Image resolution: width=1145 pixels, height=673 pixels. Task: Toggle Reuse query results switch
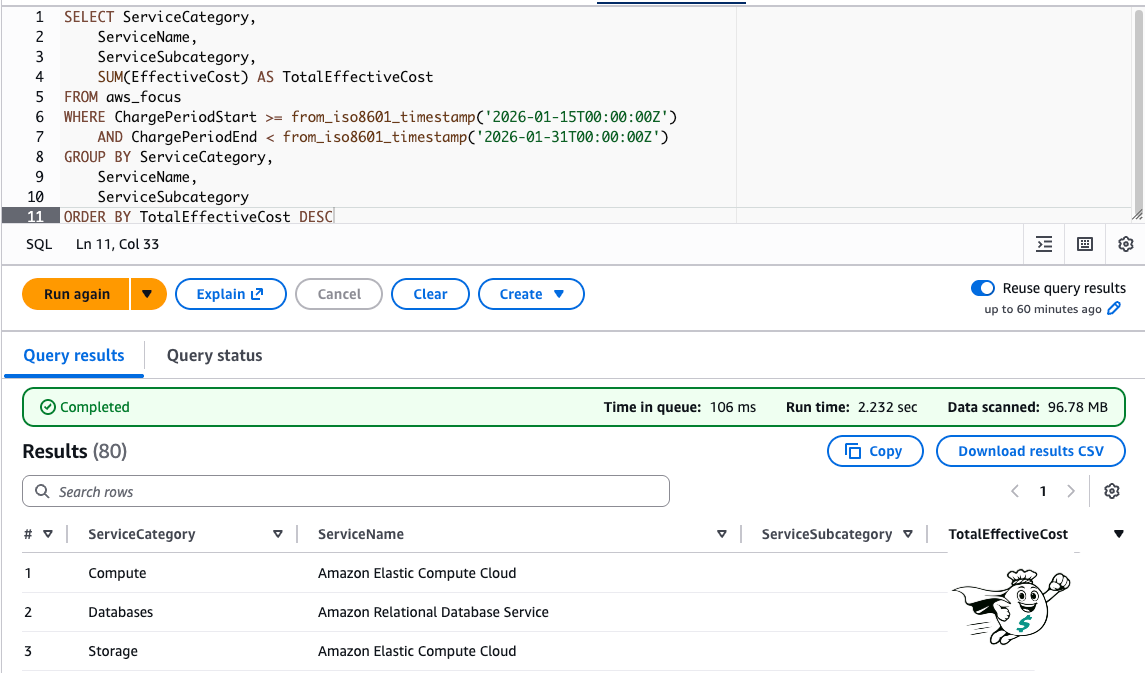point(982,288)
